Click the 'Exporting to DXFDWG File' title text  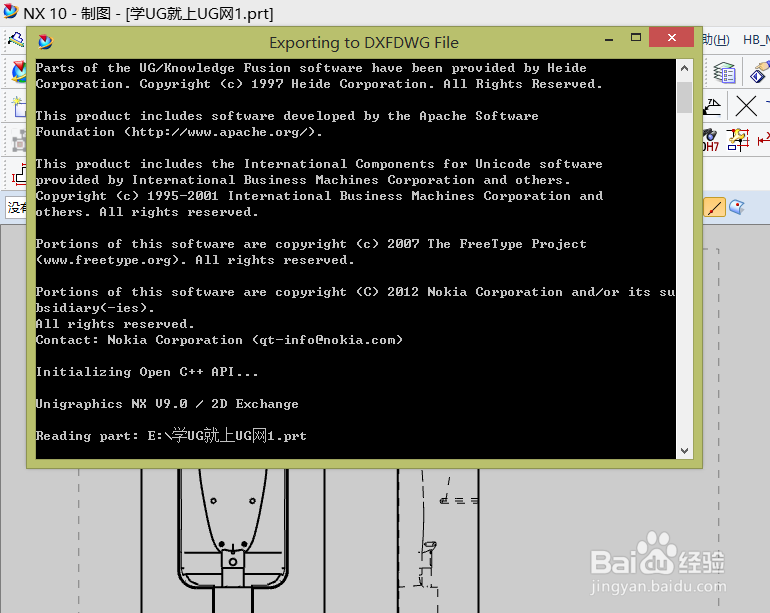coord(364,43)
